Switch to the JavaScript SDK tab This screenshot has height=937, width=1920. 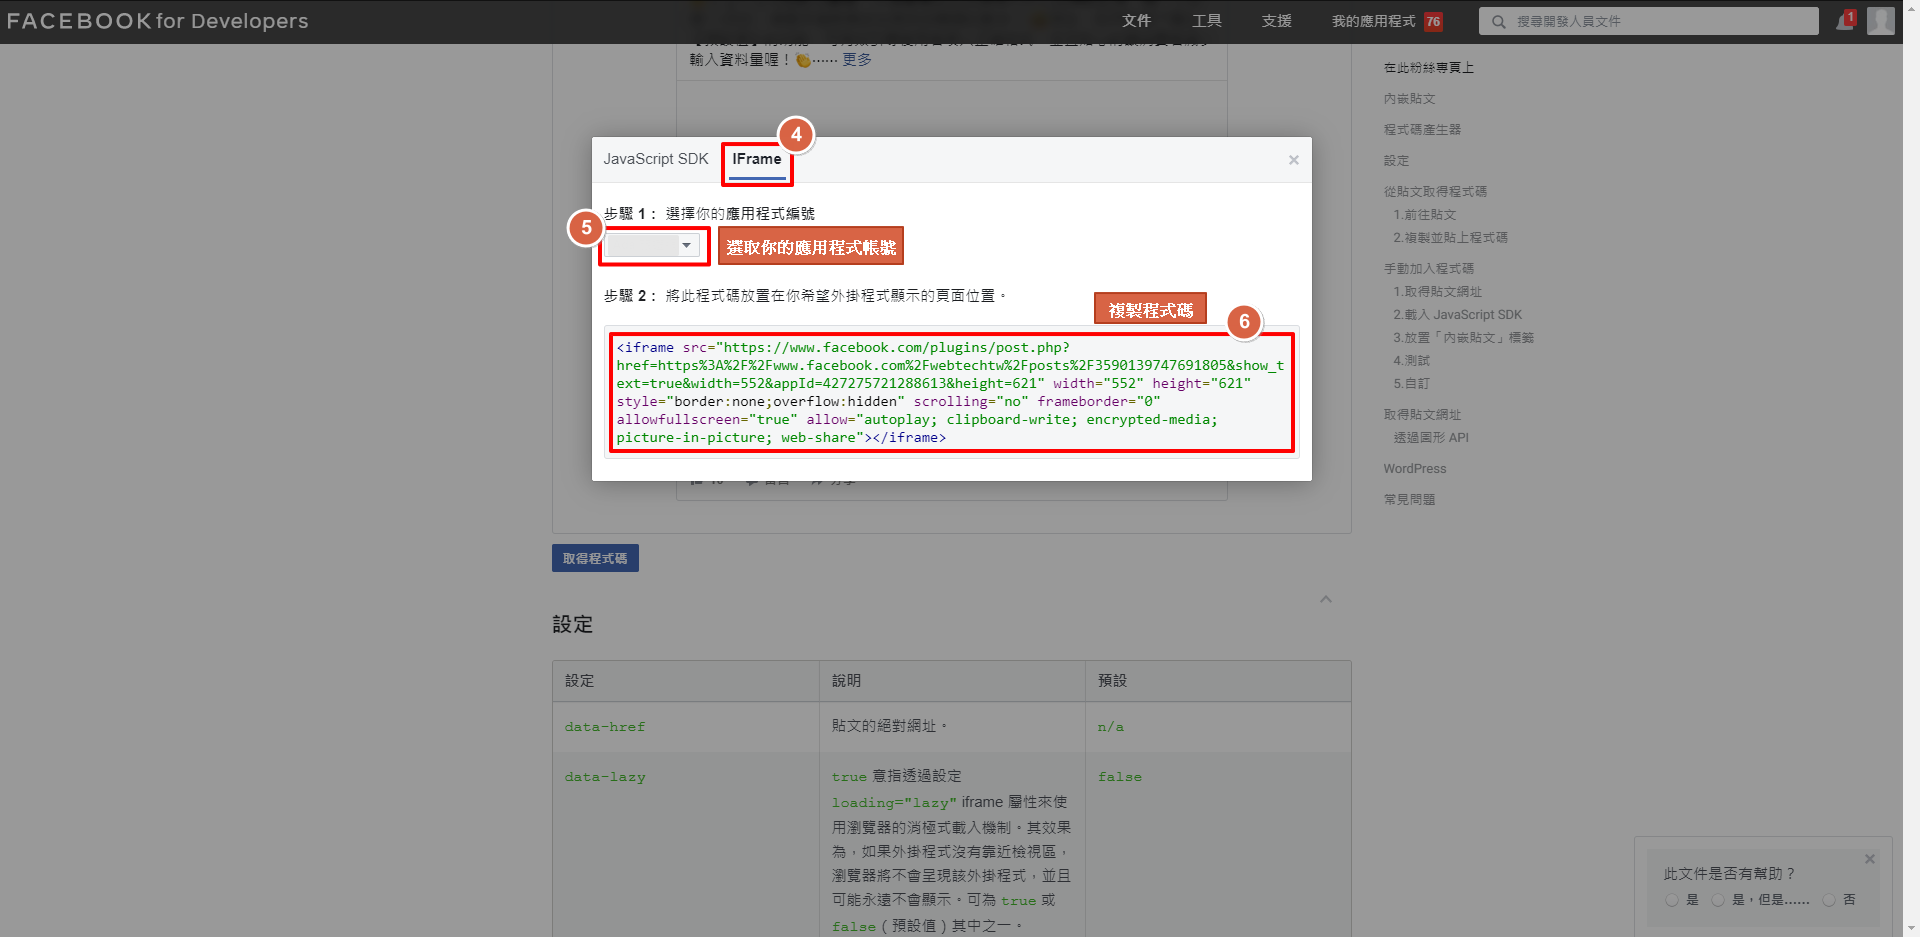(655, 159)
